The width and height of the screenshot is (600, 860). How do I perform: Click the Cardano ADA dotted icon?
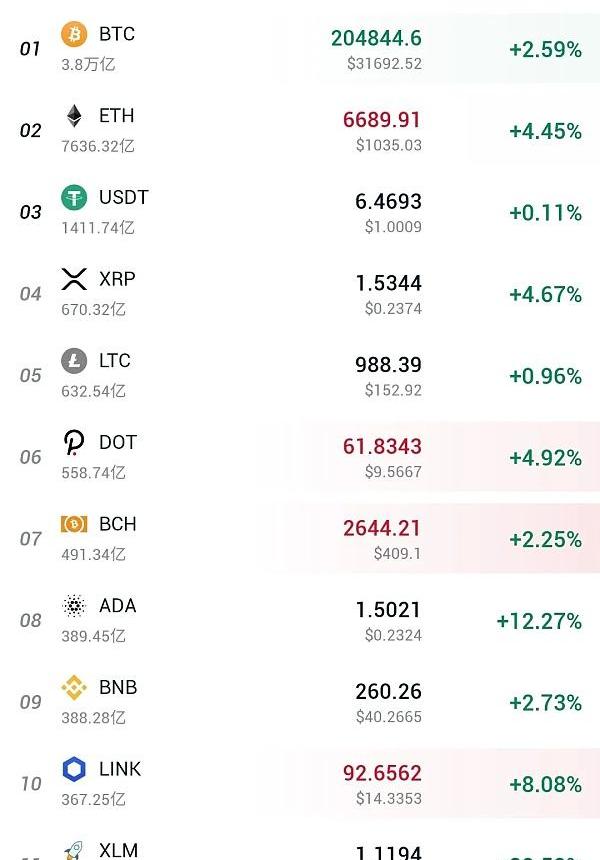point(74,606)
